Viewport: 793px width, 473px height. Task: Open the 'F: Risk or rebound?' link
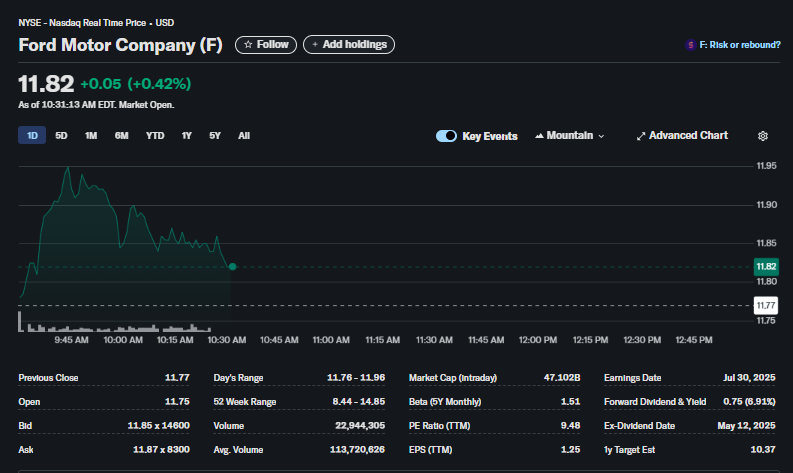click(739, 45)
